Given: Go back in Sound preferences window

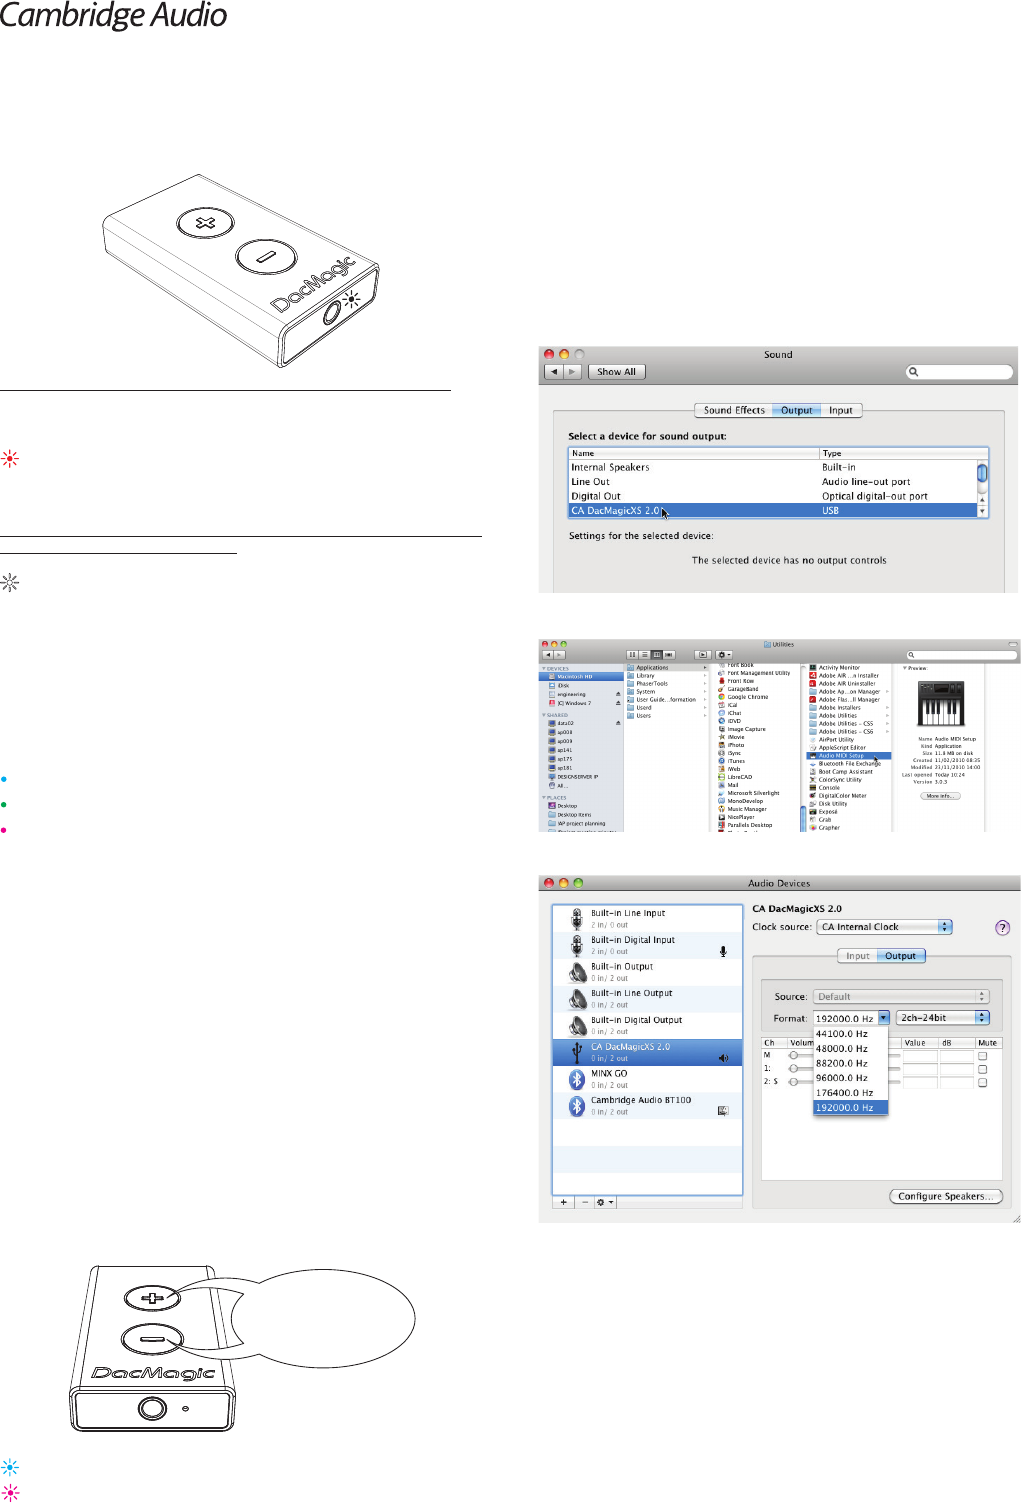Looking at the screenshot, I should click(x=554, y=372).
